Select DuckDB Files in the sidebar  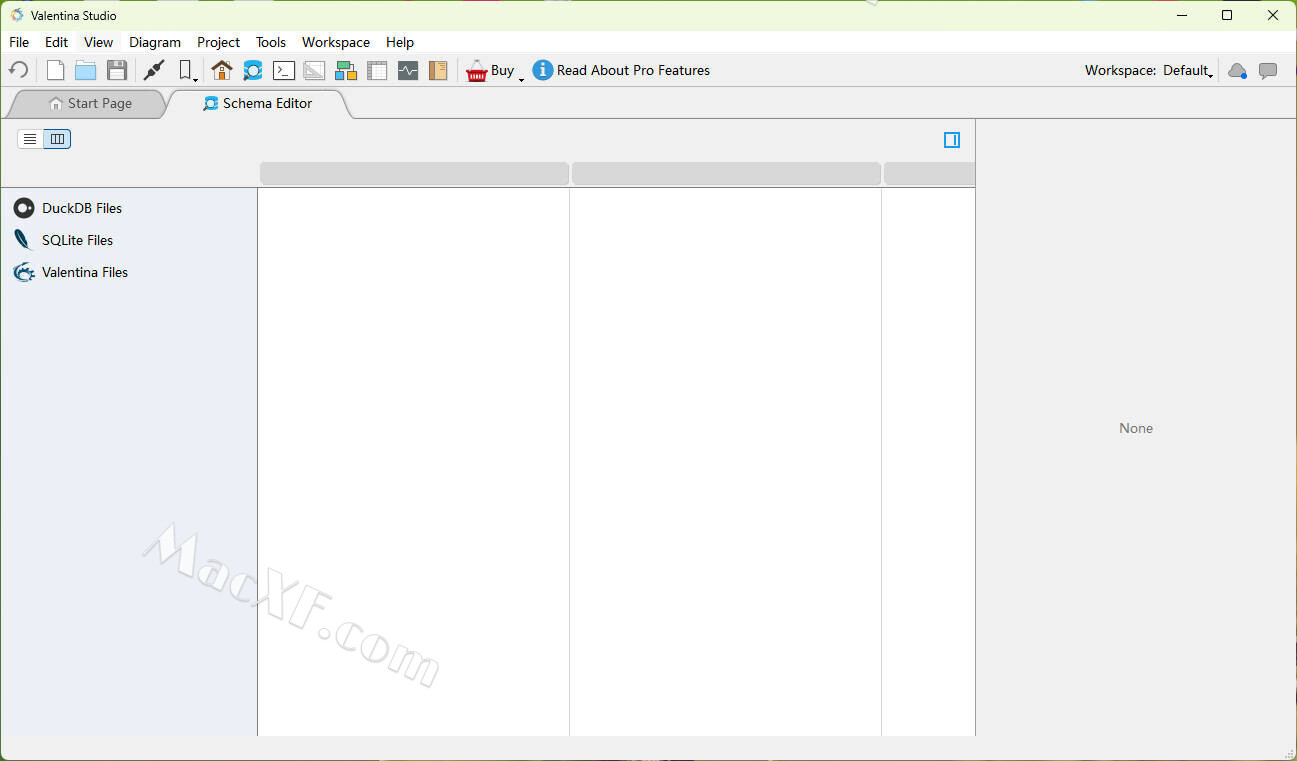click(x=81, y=208)
